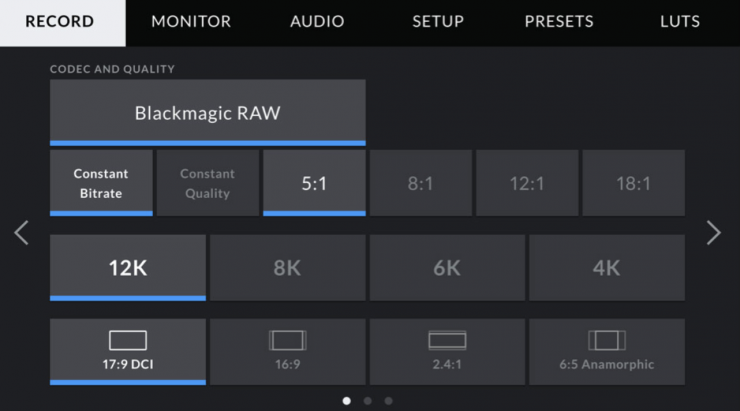
Task: Jump to second page indicator dot
Action: coord(367,401)
